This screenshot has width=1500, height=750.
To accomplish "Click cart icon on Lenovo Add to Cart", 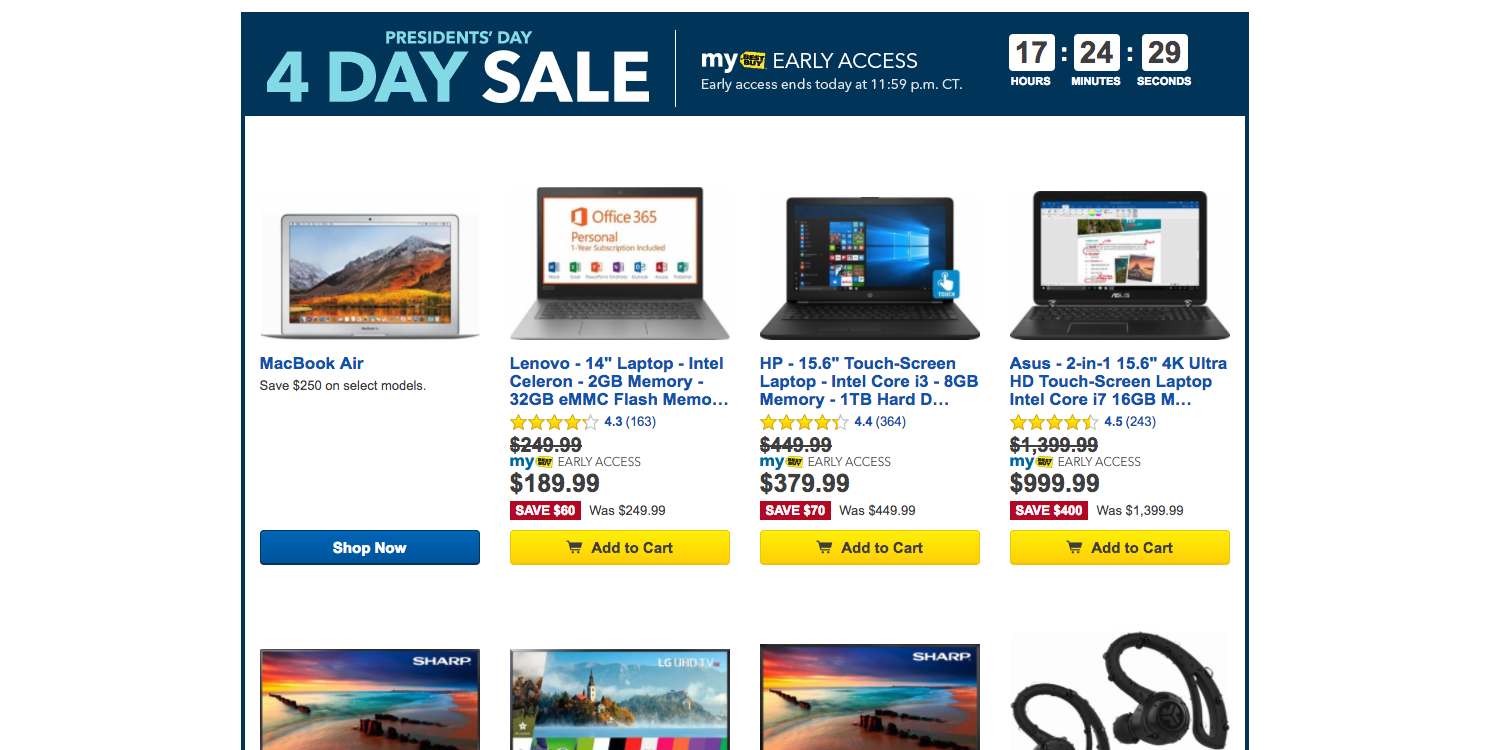I will pos(574,548).
